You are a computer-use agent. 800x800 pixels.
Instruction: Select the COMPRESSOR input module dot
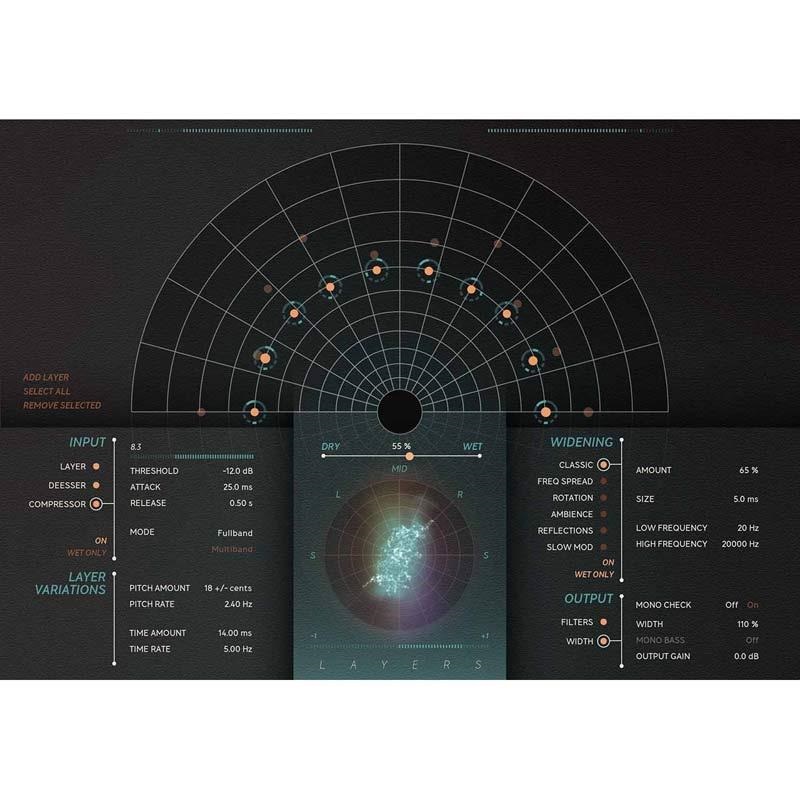tap(96, 504)
